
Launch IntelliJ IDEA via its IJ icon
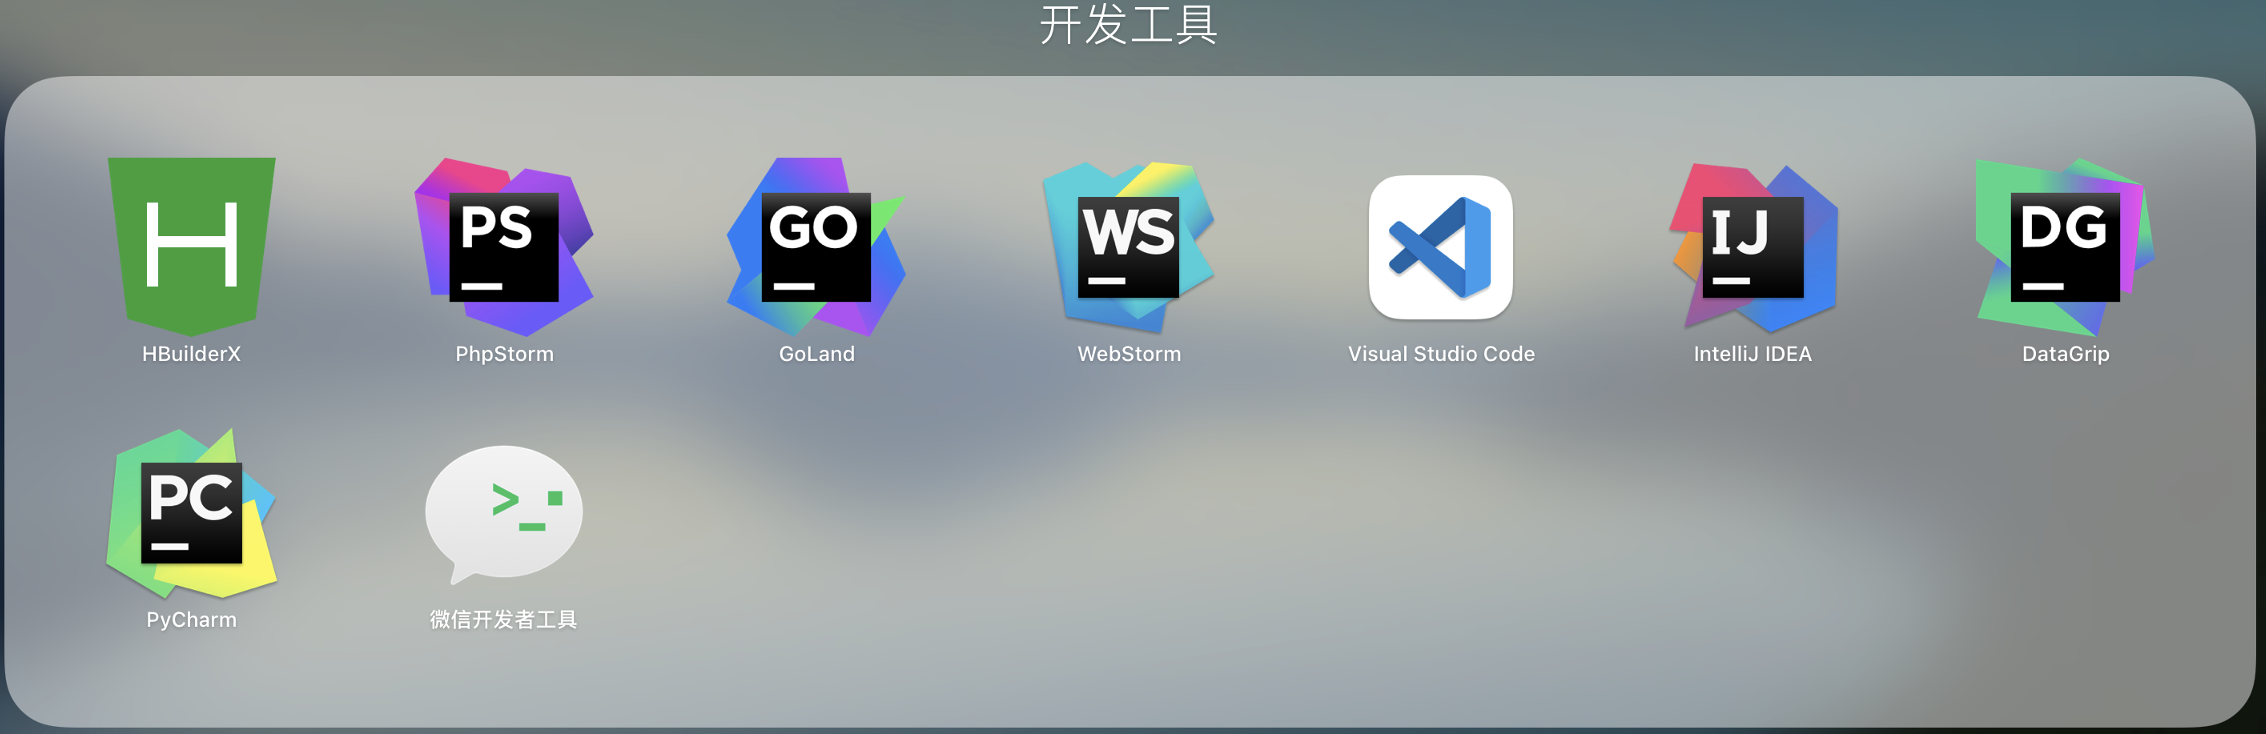tap(1753, 247)
